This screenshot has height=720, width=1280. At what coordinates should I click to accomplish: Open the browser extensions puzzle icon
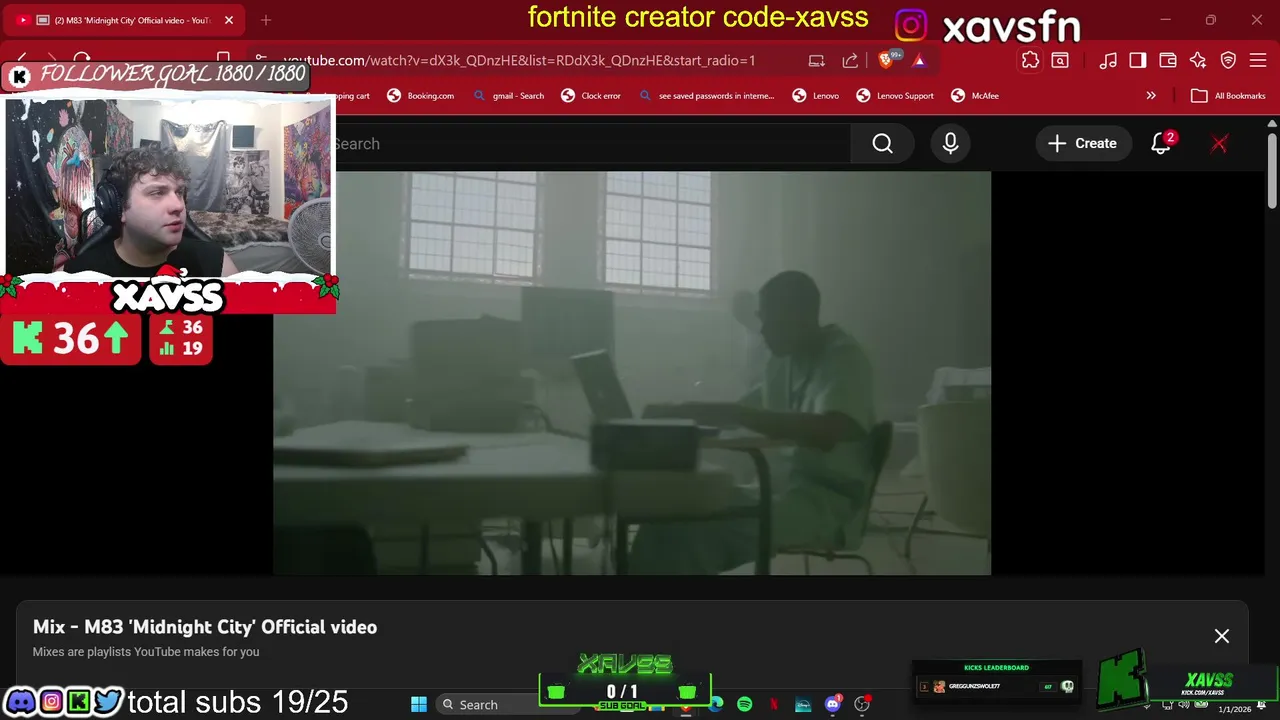click(1030, 60)
